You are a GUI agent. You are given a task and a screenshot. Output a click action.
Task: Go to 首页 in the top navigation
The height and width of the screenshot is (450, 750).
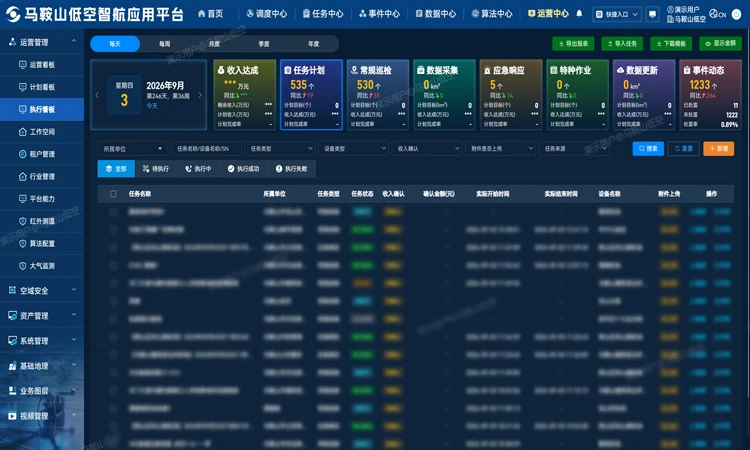click(x=210, y=14)
